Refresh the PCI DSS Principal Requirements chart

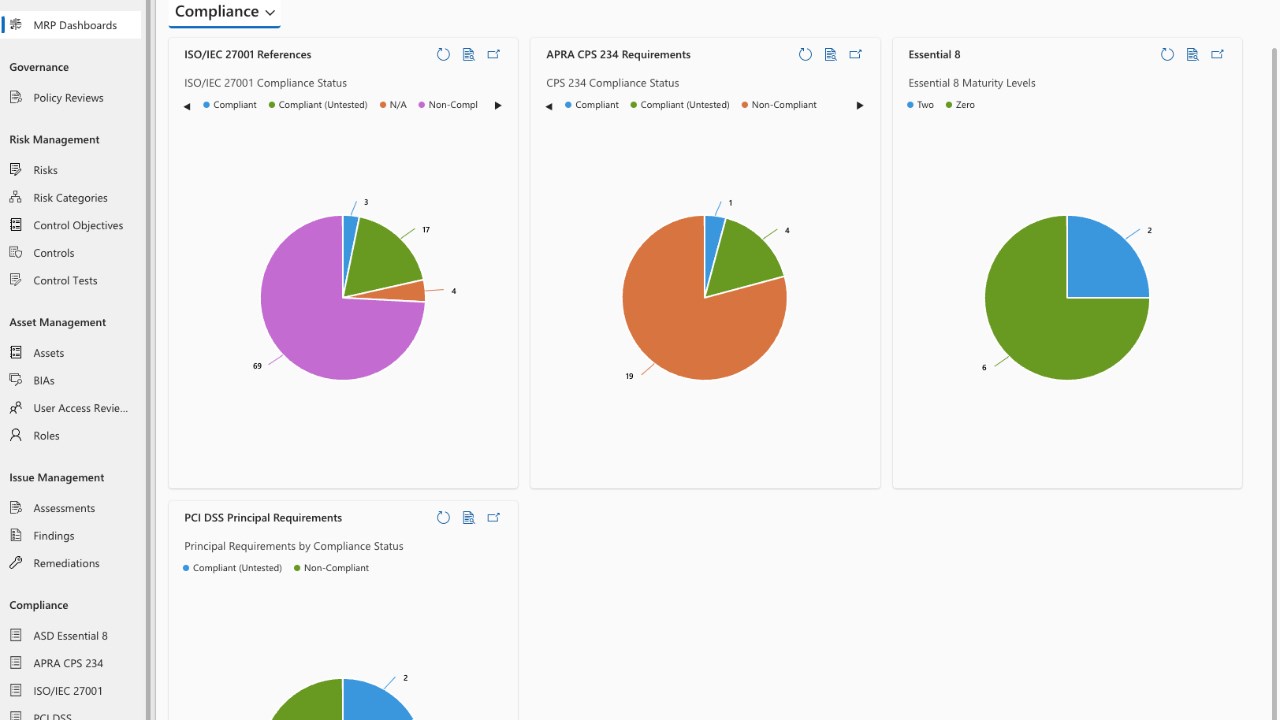point(443,518)
